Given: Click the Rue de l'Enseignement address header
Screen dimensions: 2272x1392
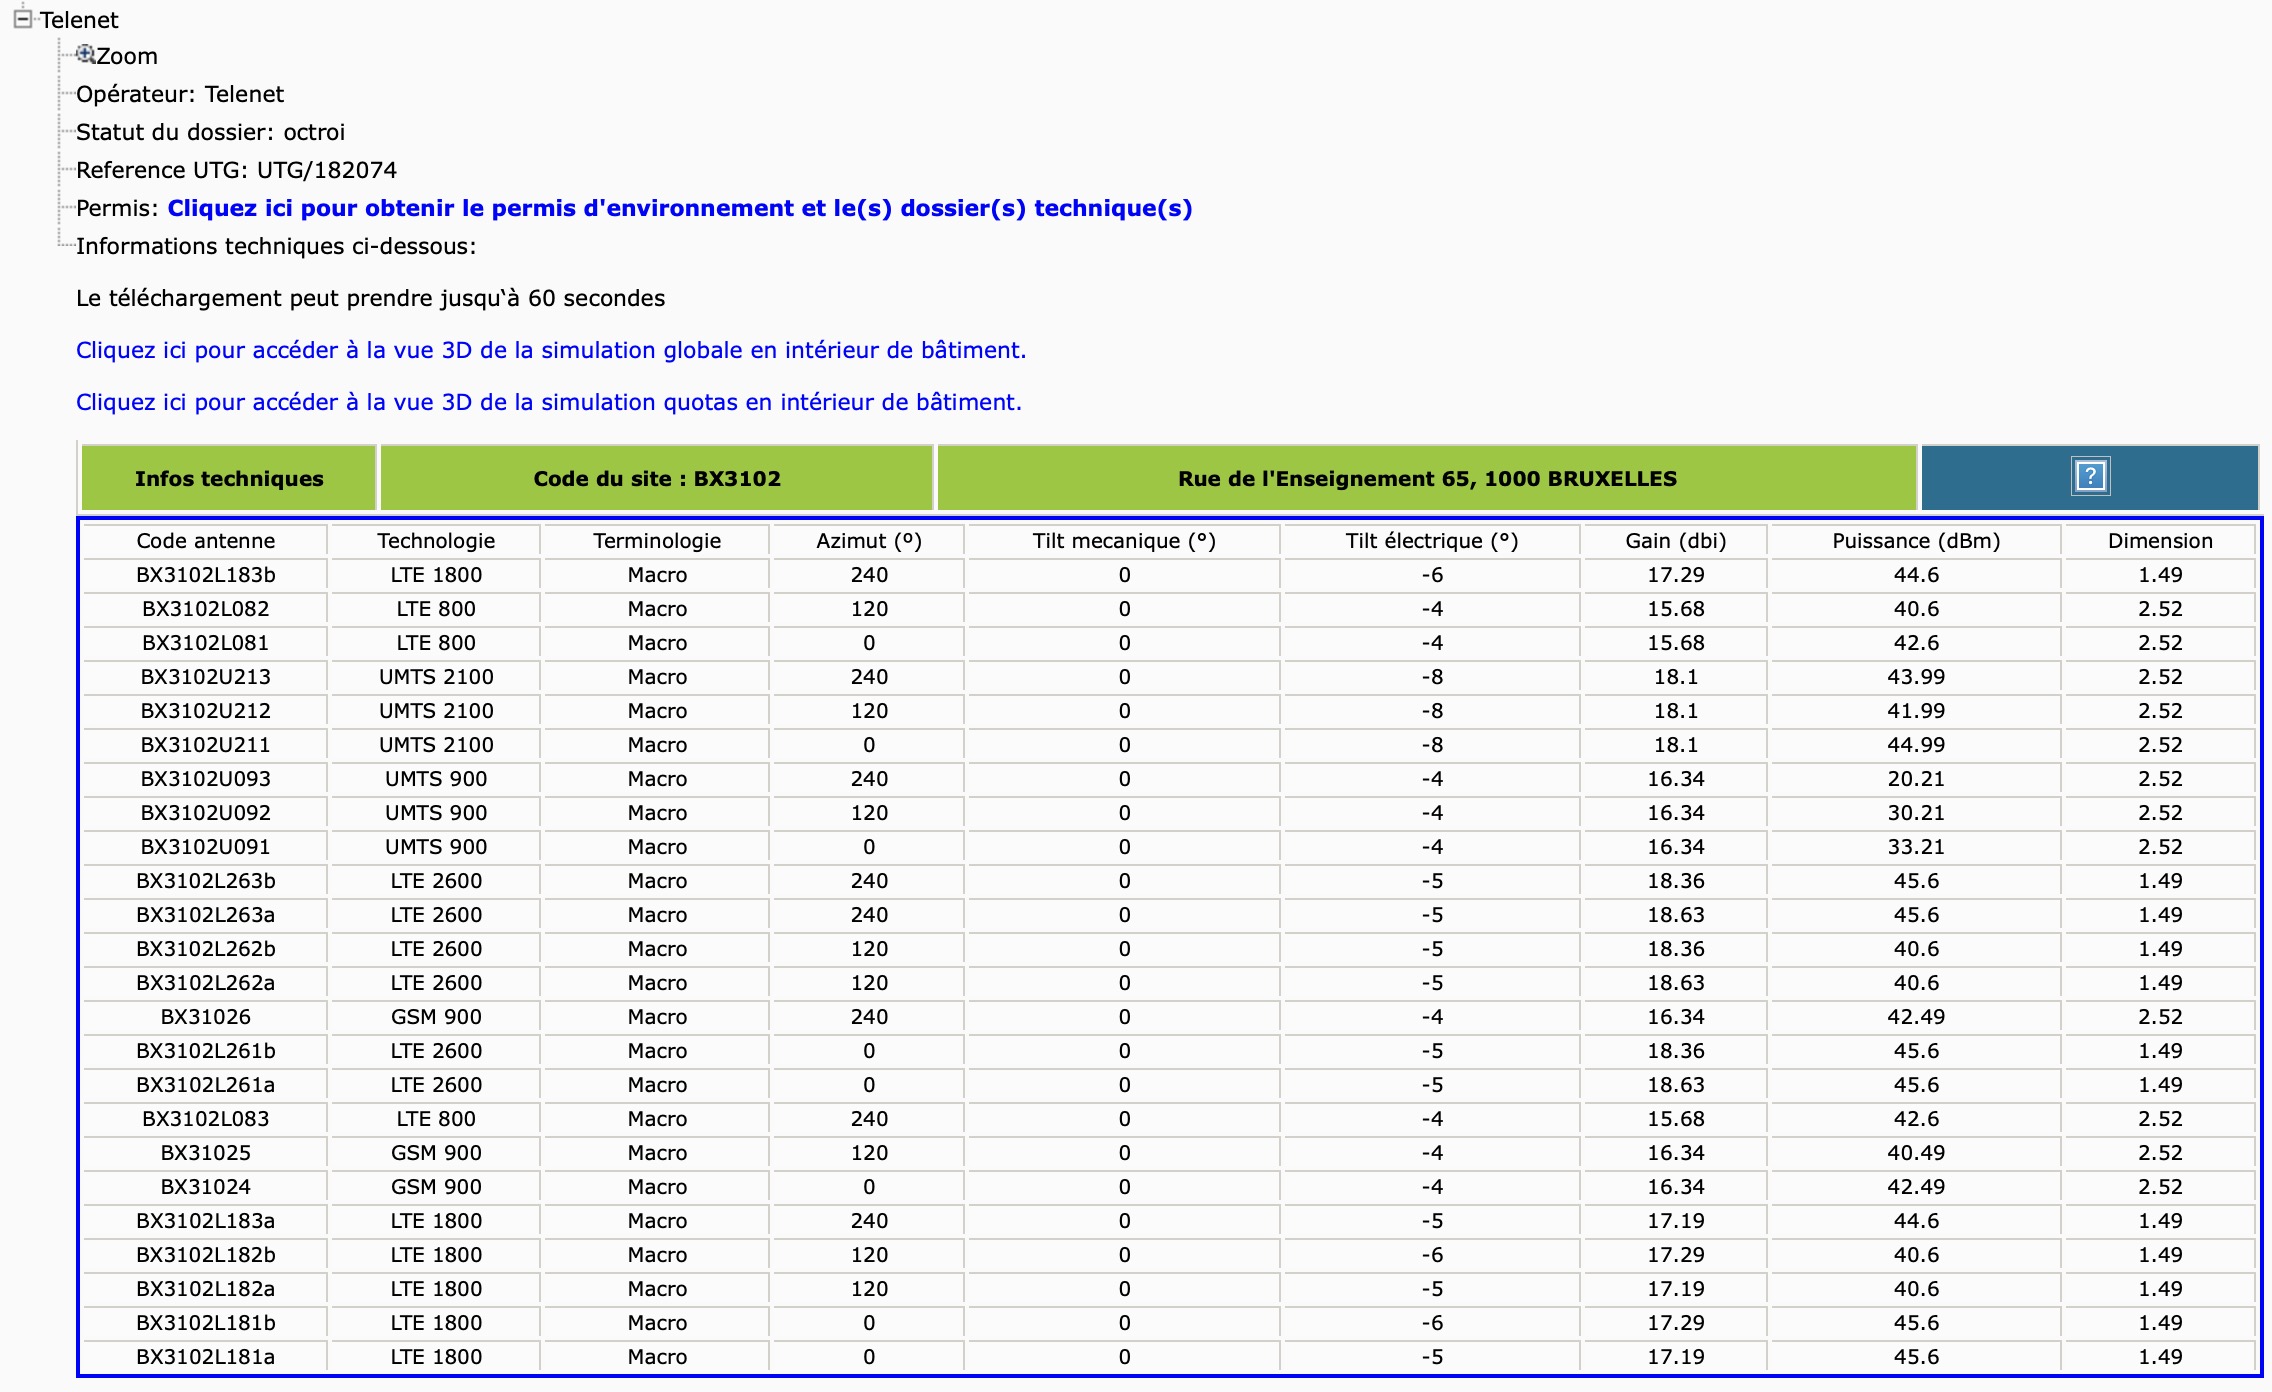Looking at the screenshot, I should pos(1427,478).
